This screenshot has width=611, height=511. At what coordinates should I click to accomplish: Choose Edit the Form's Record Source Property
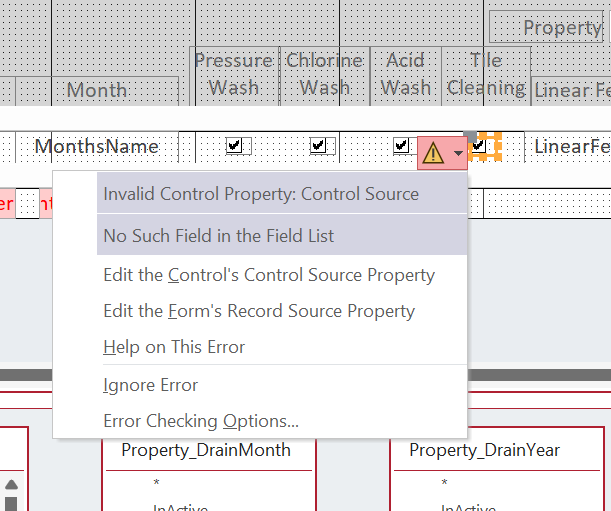click(259, 311)
